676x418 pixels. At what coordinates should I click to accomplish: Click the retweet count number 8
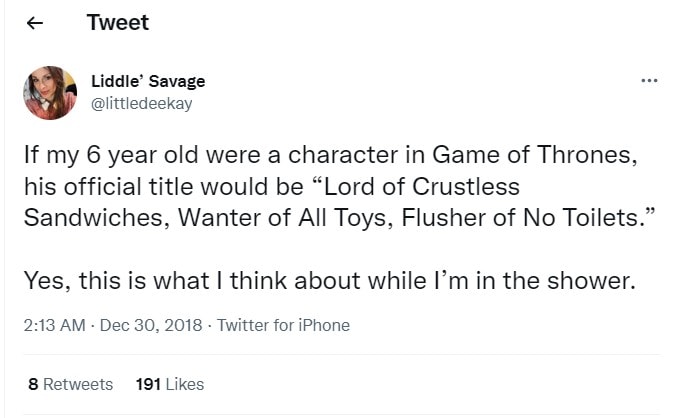pos(34,384)
